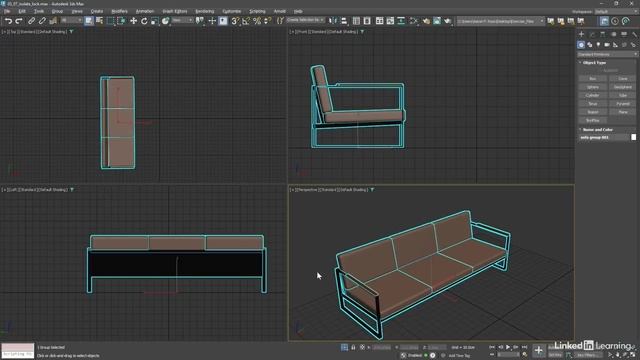Image resolution: width=640 pixels, height=360 pixels.
Task: Select the Lights category icon
Action: (x=598, y=45)
